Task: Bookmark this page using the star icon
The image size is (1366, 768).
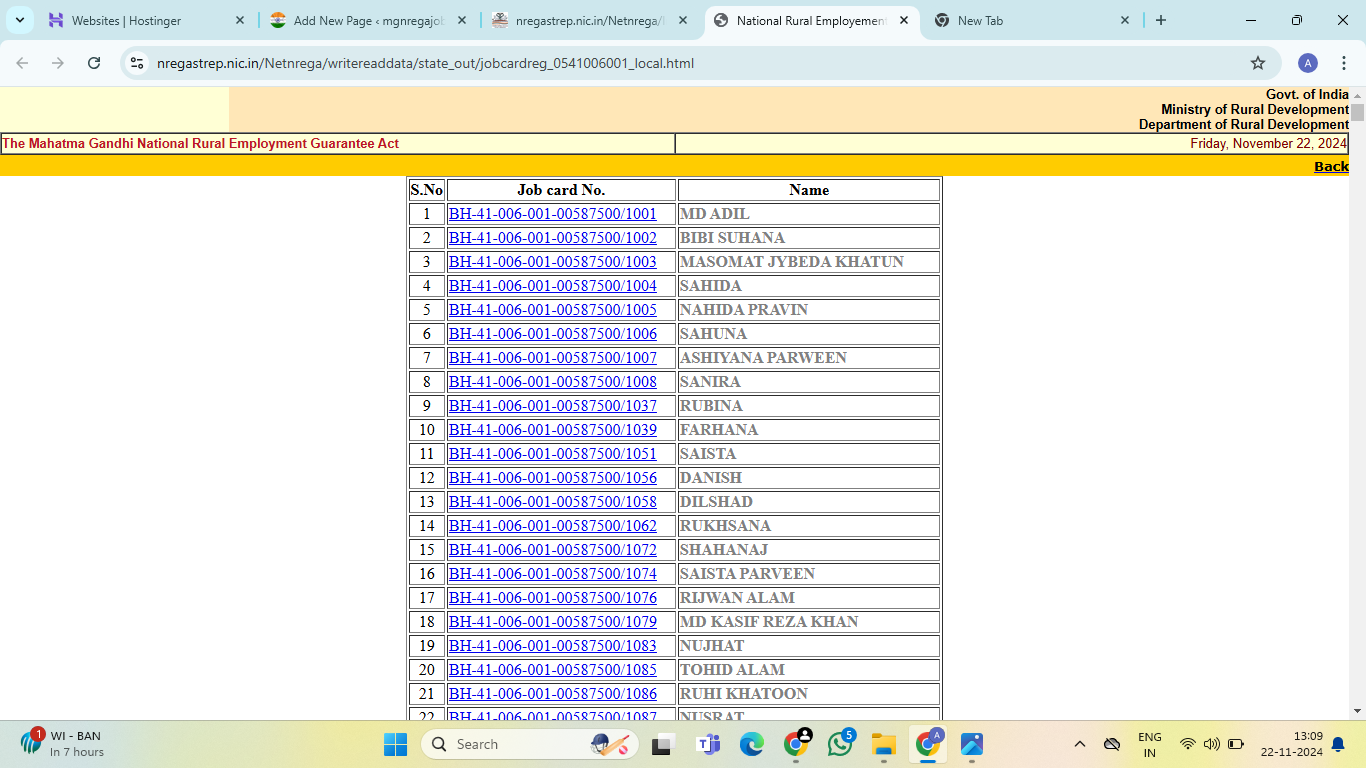Action: tap(1259, 62)
